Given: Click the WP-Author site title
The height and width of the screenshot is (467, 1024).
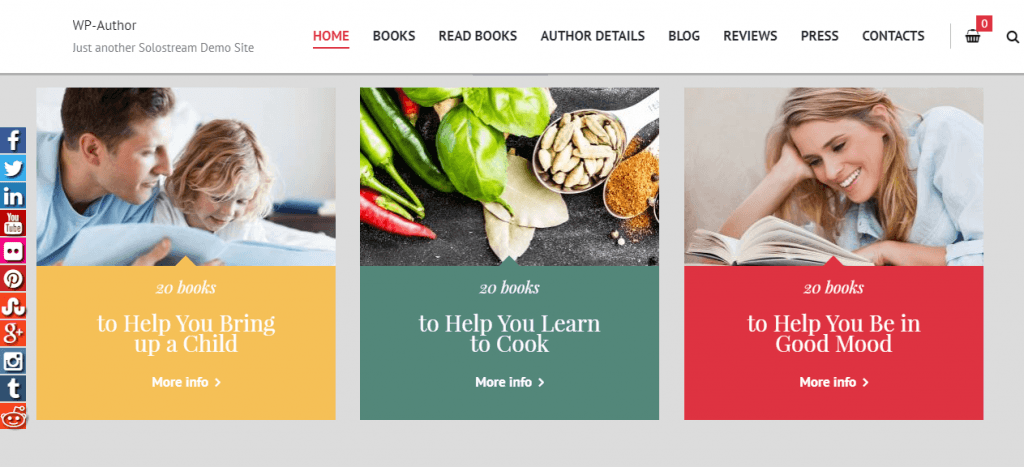Looking at the screenshot, I should point(104,25).
